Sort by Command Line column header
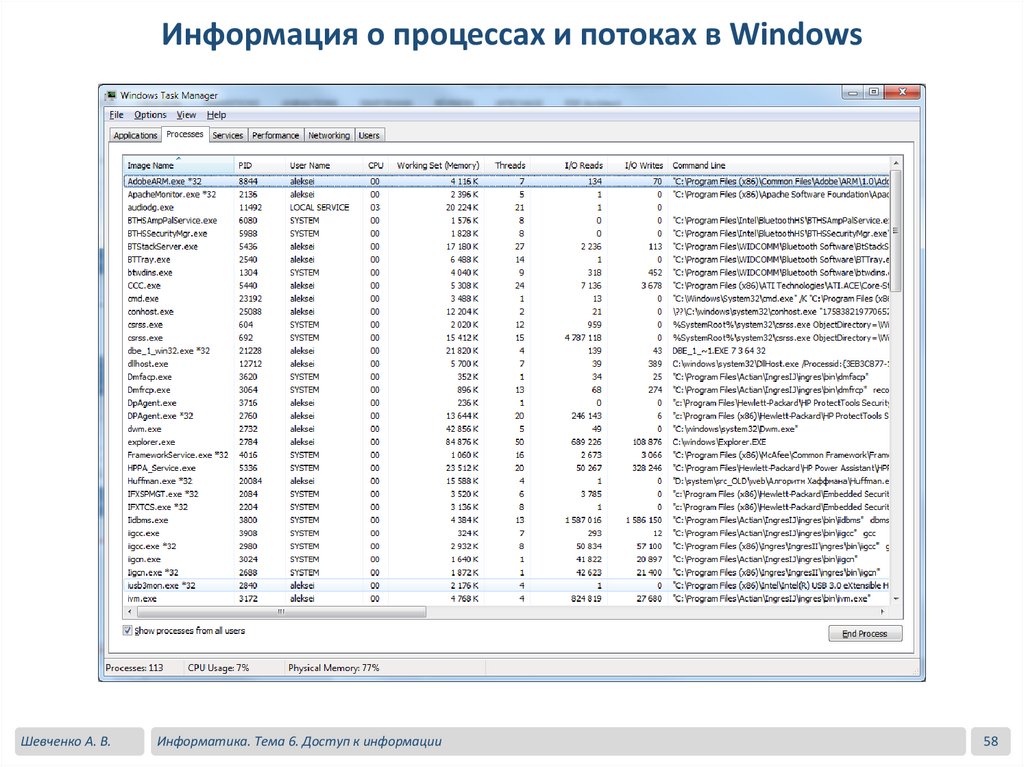1024x767 pixels. click(x=778, y=165)
